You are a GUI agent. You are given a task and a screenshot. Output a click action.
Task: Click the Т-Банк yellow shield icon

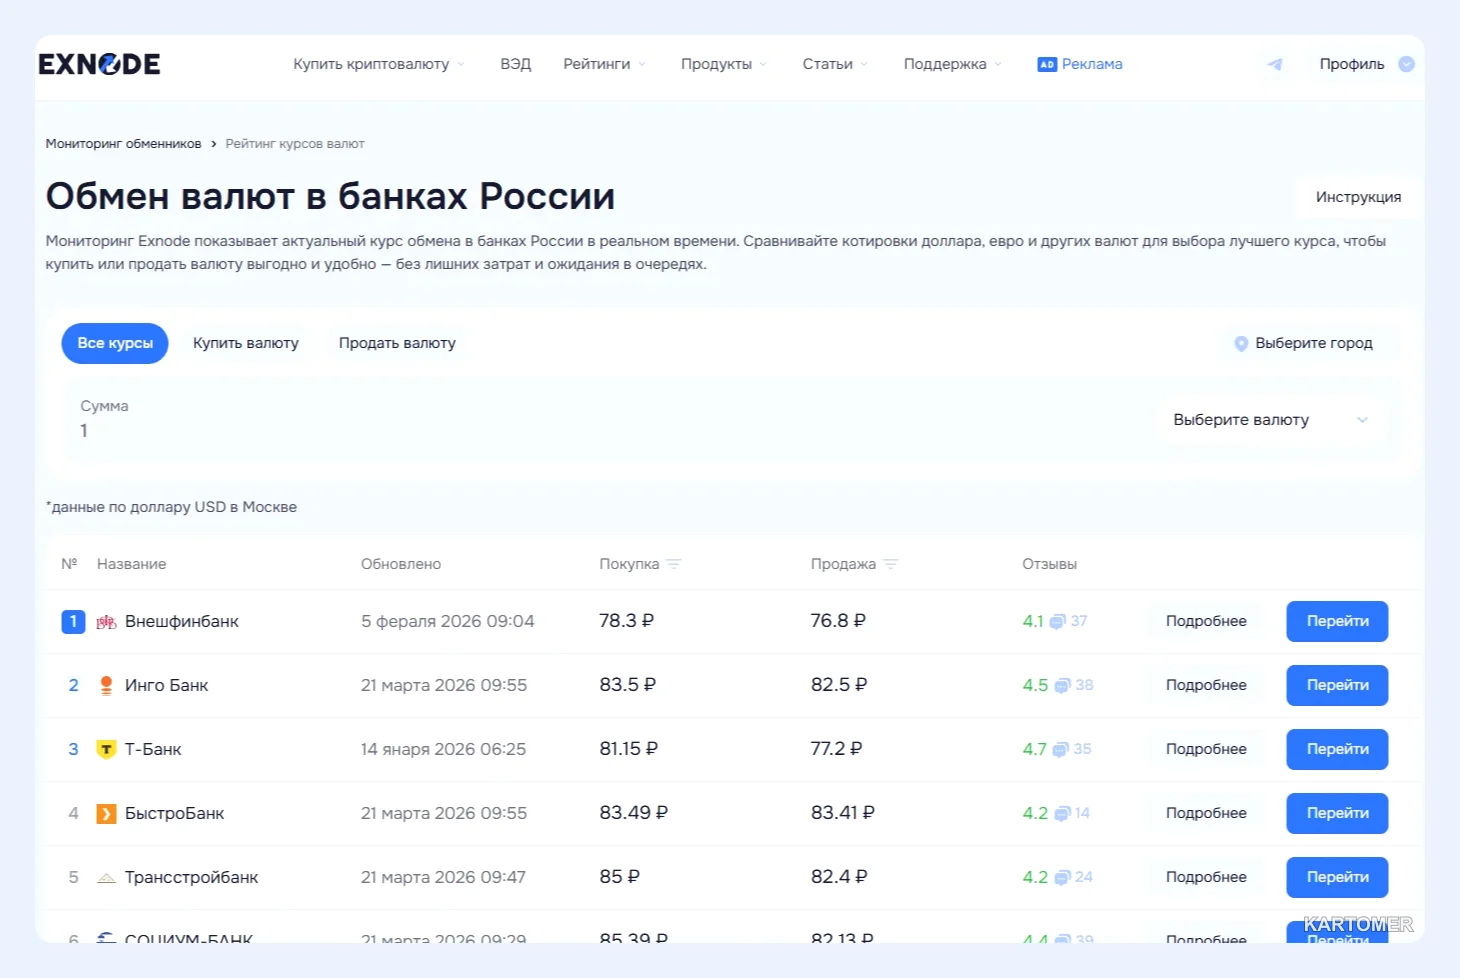(106, 749)
